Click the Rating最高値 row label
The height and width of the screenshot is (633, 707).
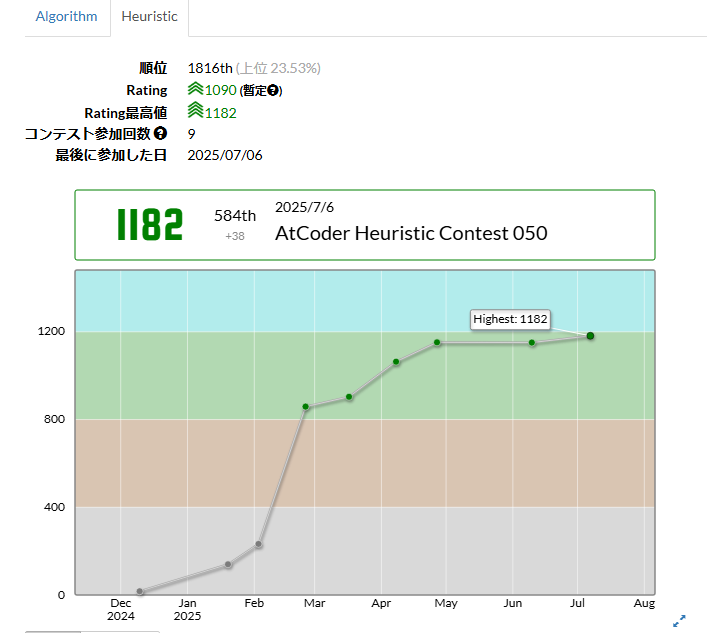pos(126,113)
